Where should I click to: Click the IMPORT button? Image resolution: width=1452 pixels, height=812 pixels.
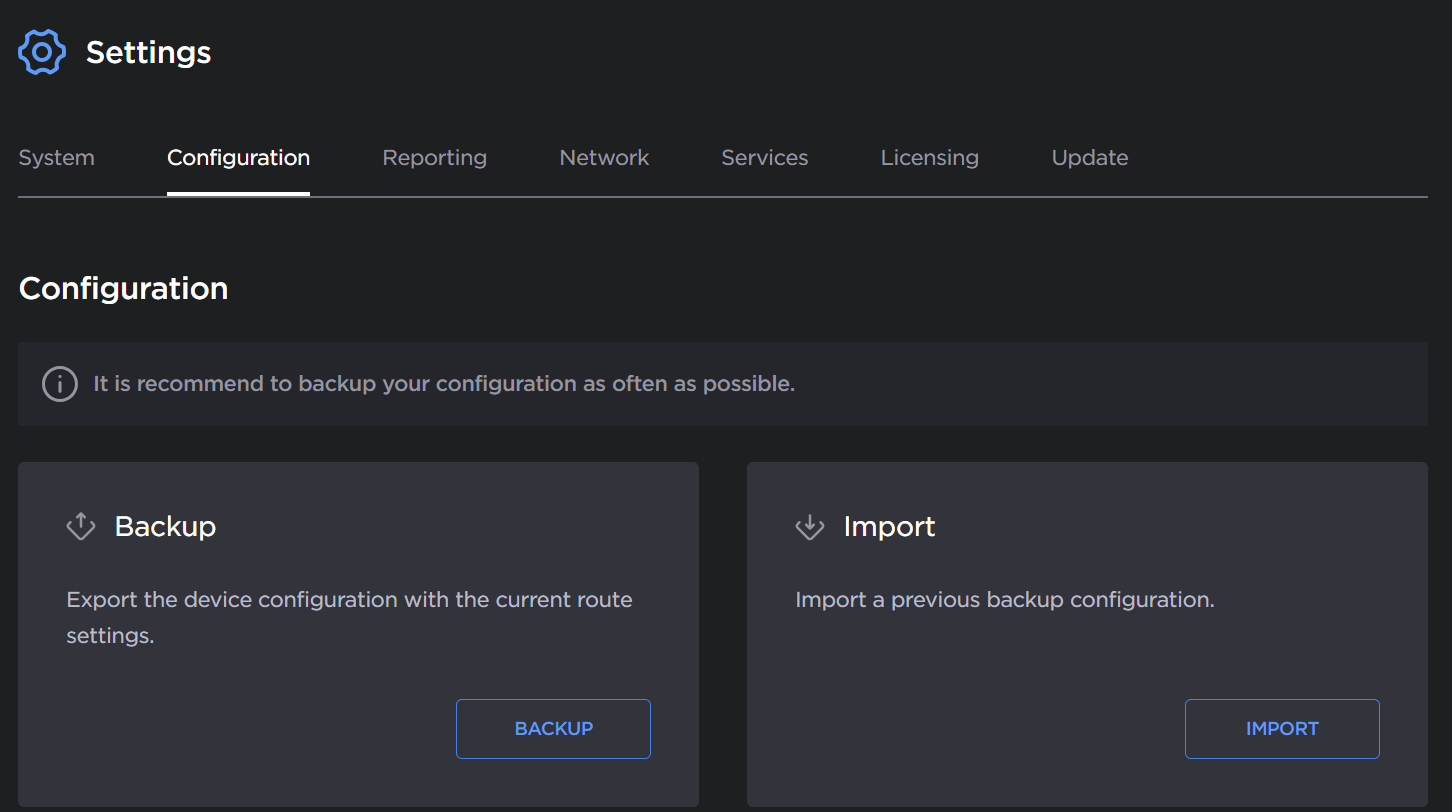(x=1282, y=728)
